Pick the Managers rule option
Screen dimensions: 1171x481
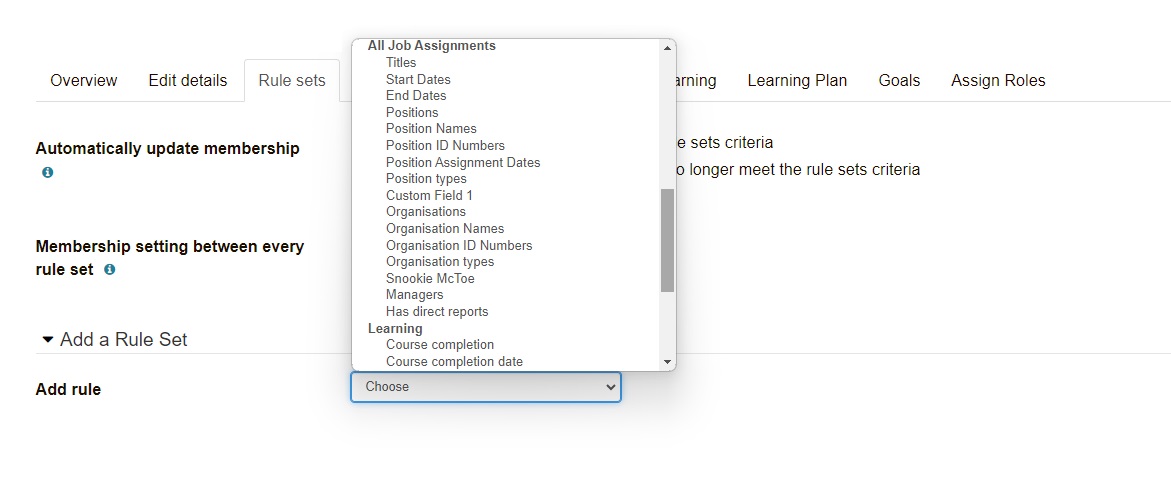point(414,295)
